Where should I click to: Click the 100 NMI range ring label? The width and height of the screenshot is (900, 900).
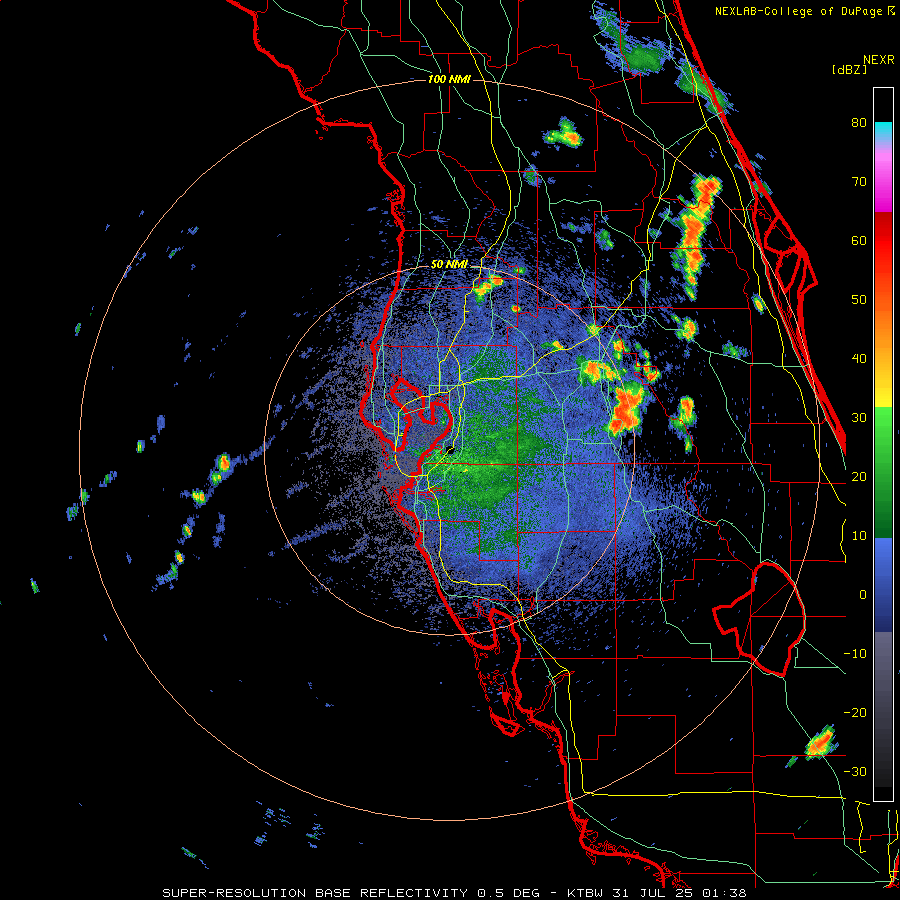coord(449,79)
